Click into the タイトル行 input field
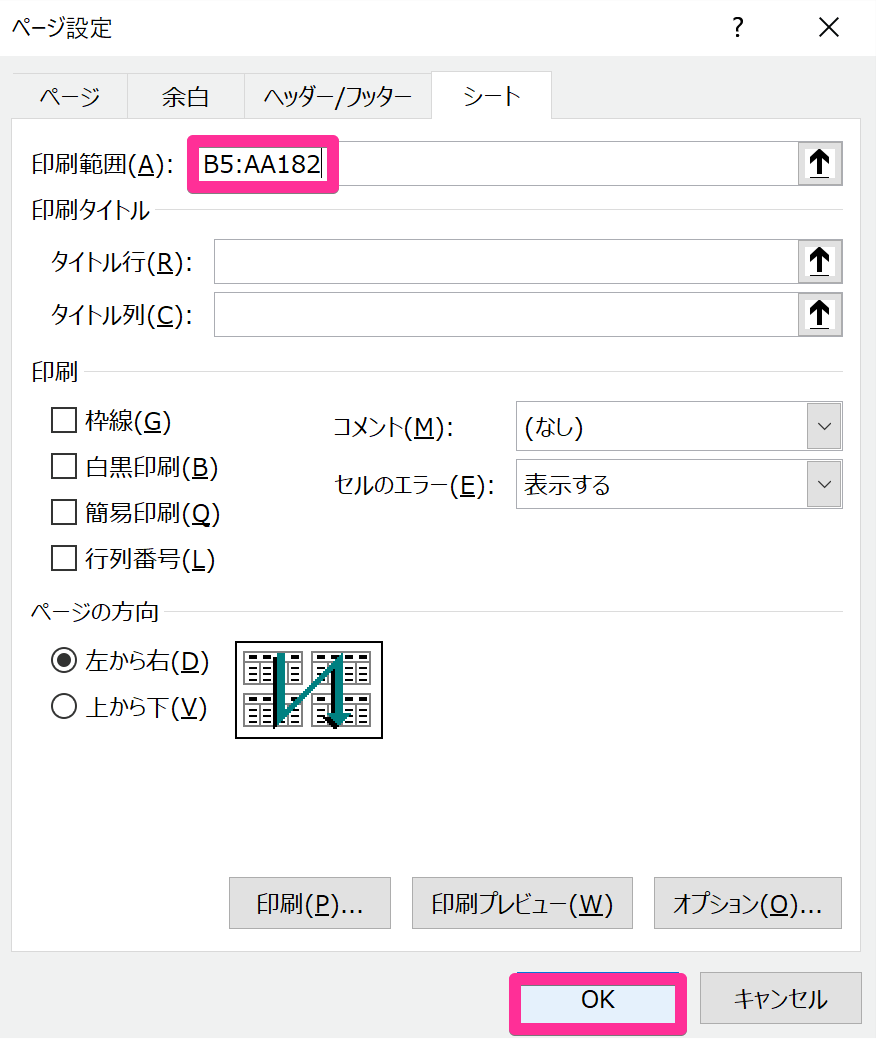 [x=506, y=261]
